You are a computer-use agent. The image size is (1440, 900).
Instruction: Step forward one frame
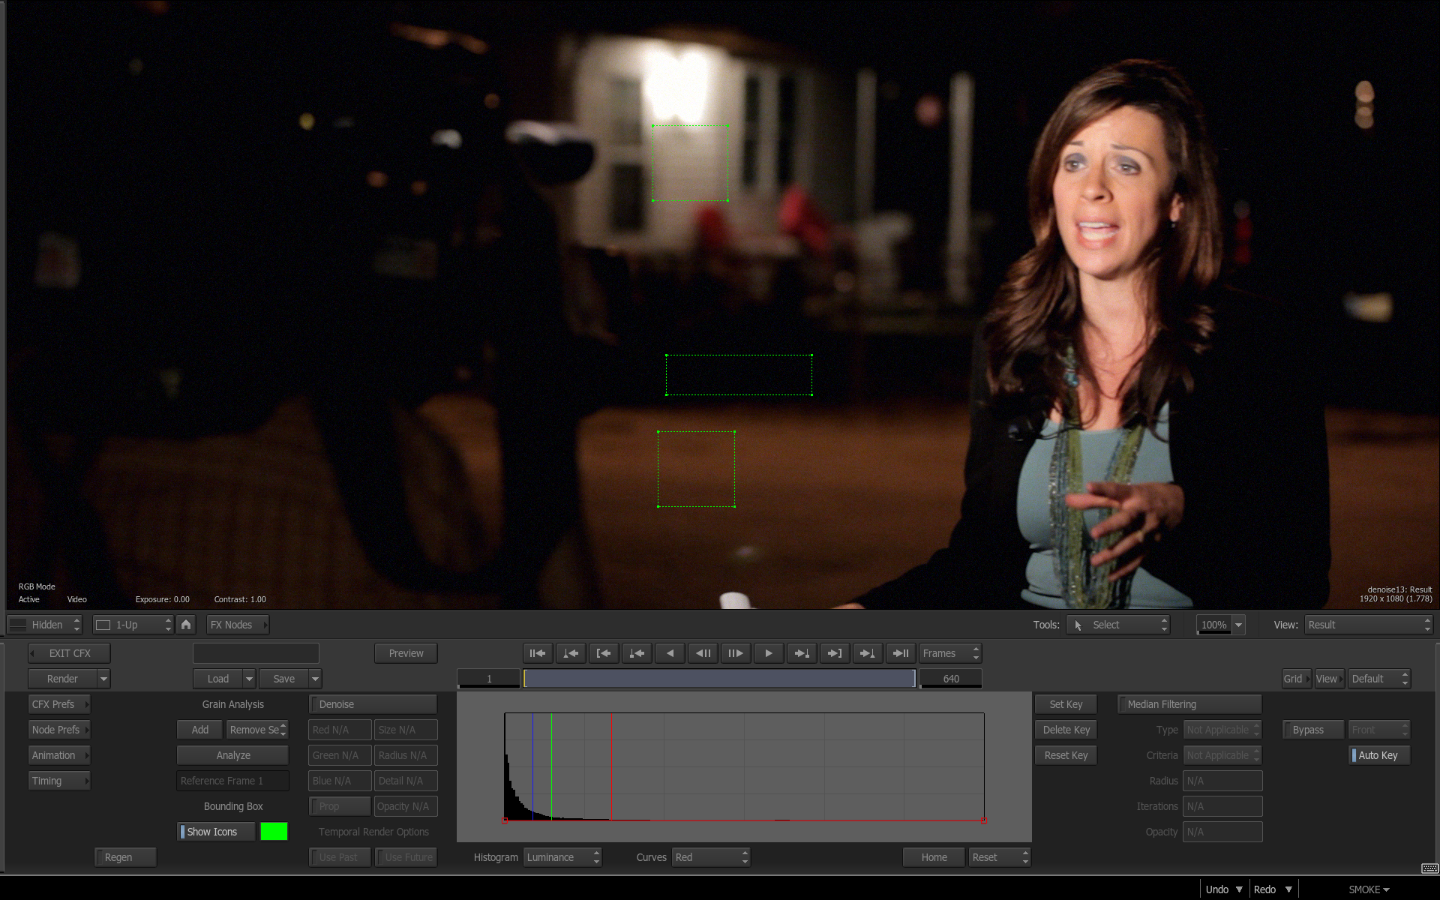click(735, 653)
